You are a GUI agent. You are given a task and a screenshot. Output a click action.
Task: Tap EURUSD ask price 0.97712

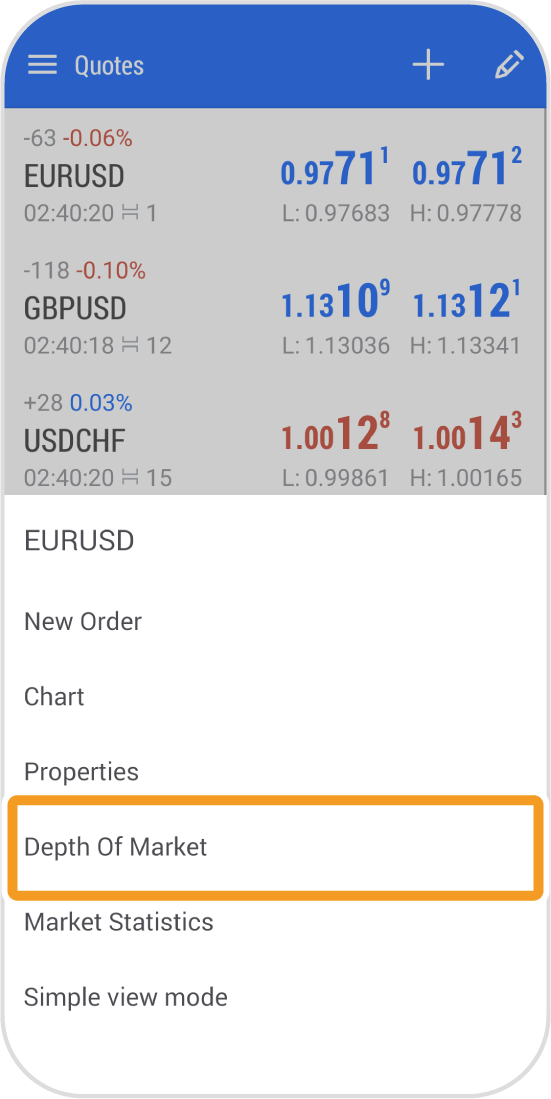pos(467,170)
